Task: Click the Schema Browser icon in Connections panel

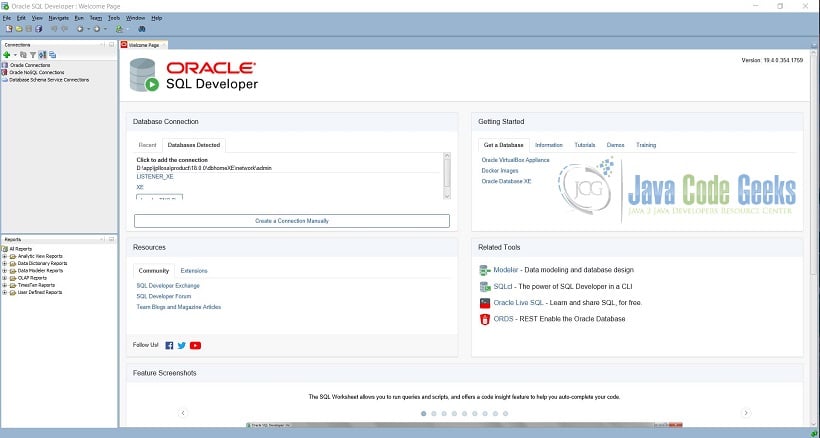Action: coord(42,54)
